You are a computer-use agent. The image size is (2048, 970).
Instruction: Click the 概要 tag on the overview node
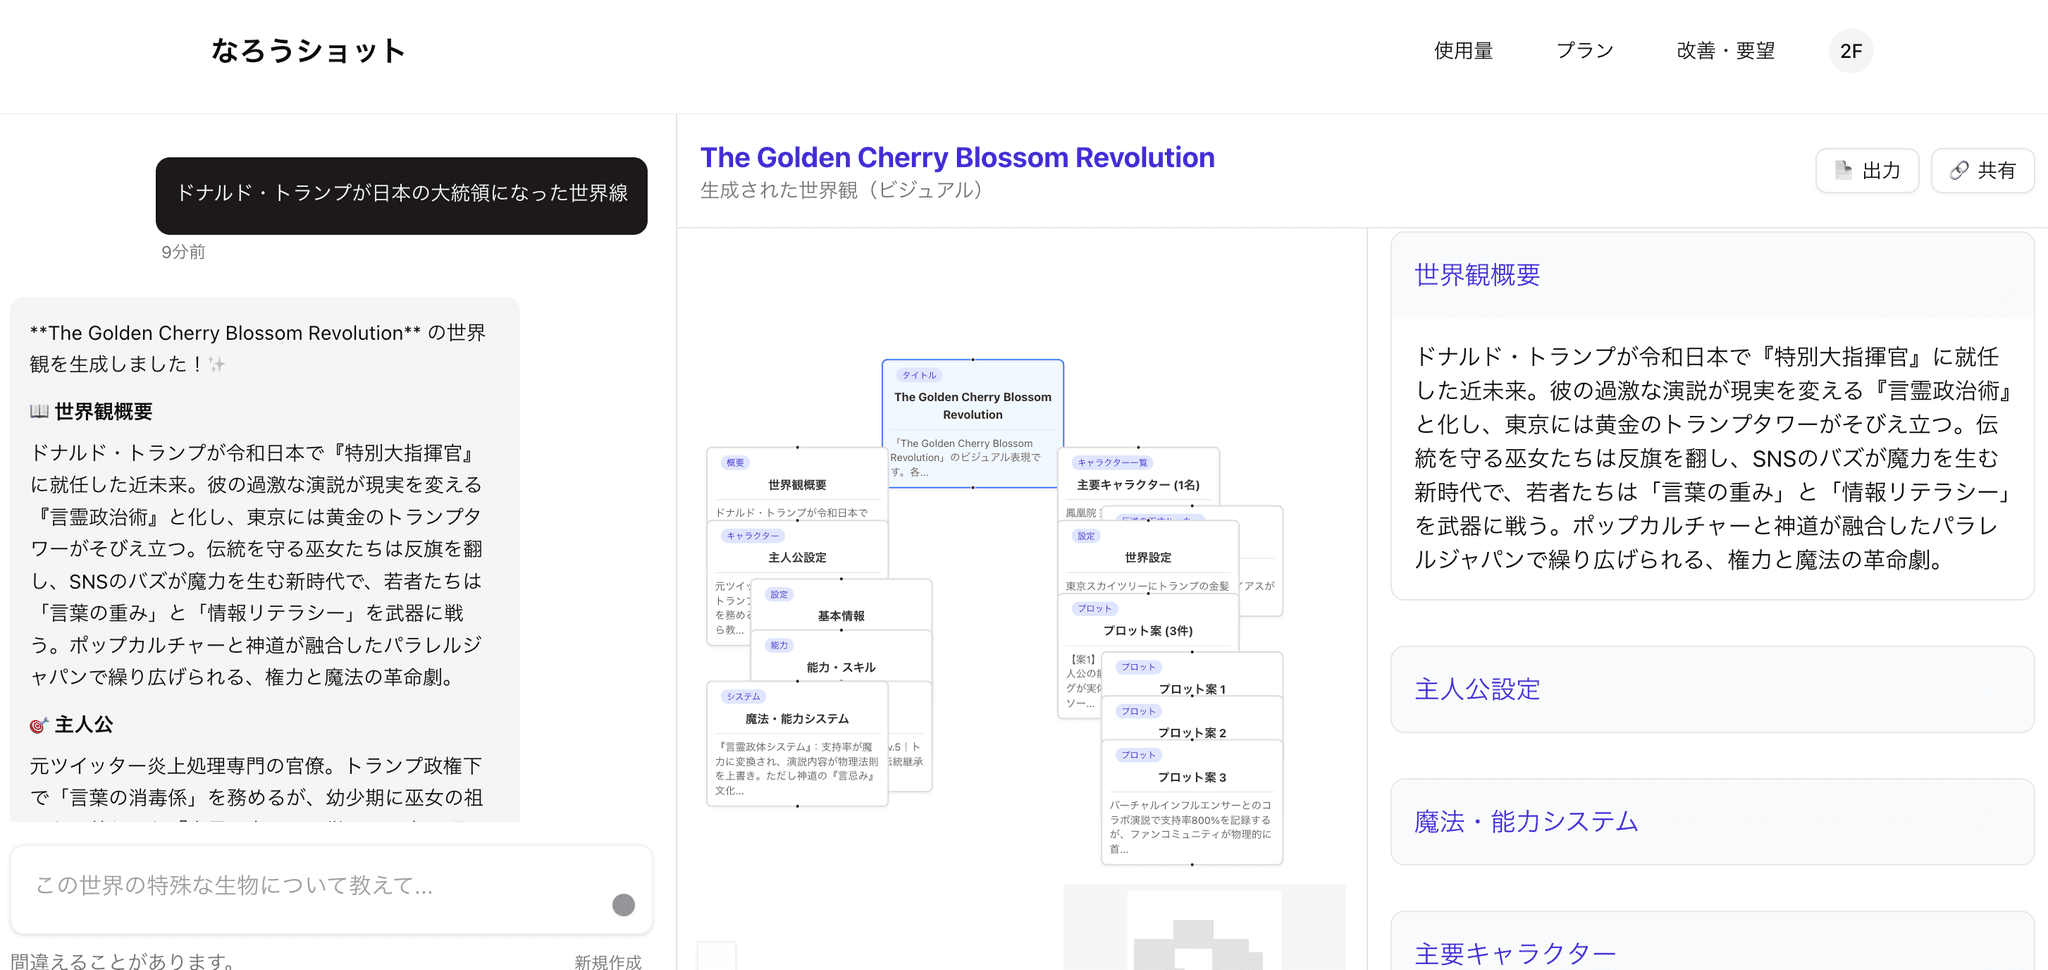tap(735, 462)
